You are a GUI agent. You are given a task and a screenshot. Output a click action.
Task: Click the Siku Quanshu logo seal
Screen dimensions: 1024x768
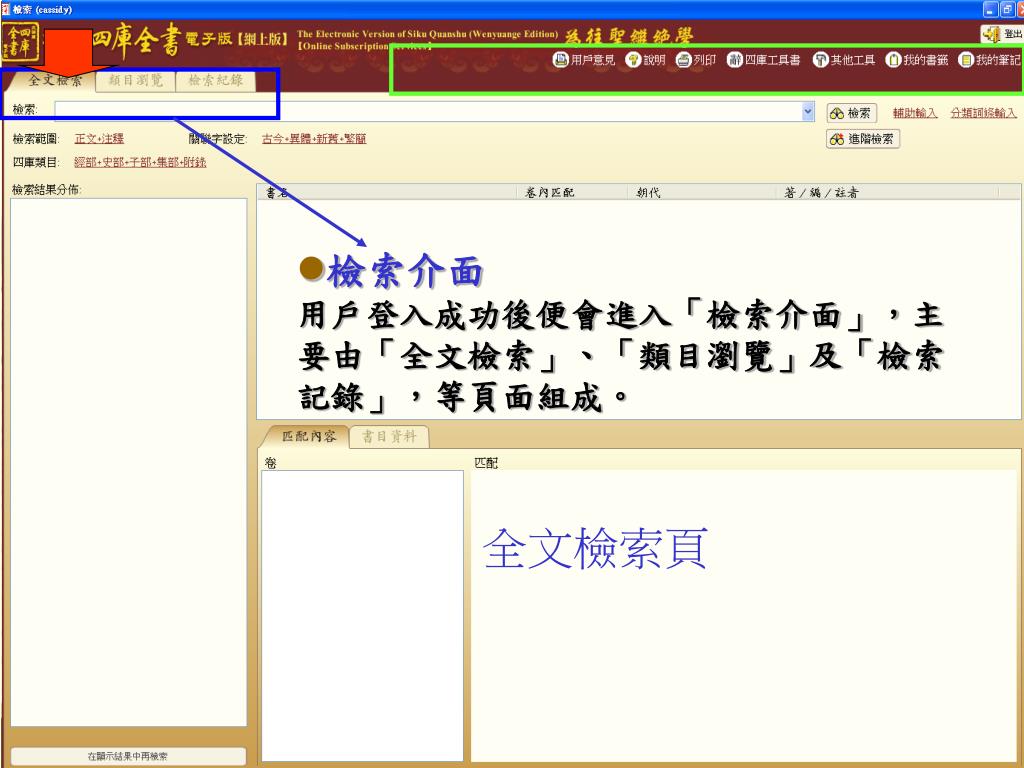(x=20, y=41)
